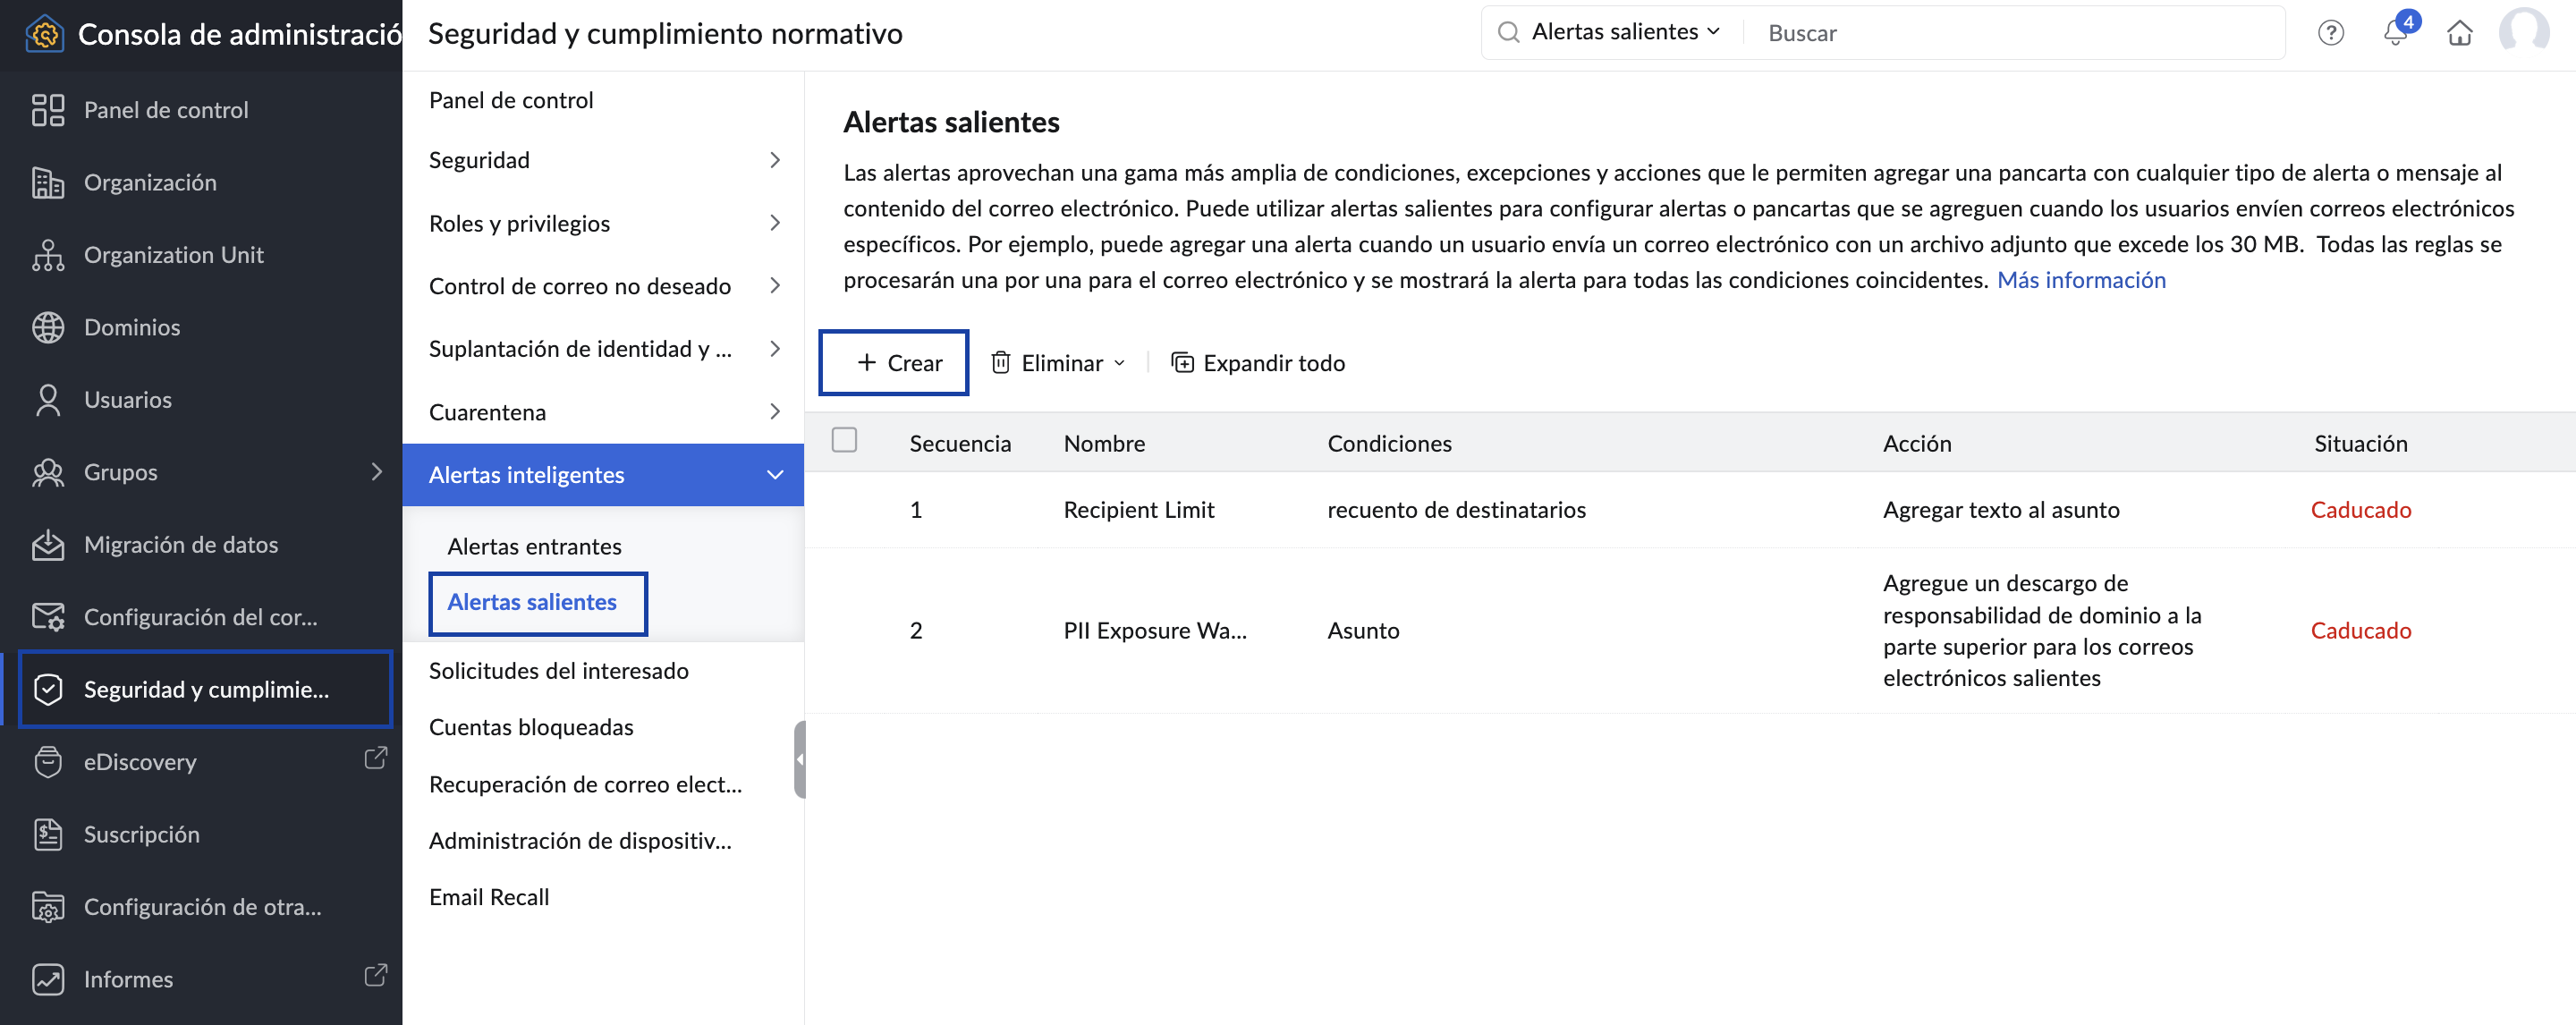Select Alertas entrantes submenu item
2576x1025 pixels.
pyautogui.click(x=534, y=547)
